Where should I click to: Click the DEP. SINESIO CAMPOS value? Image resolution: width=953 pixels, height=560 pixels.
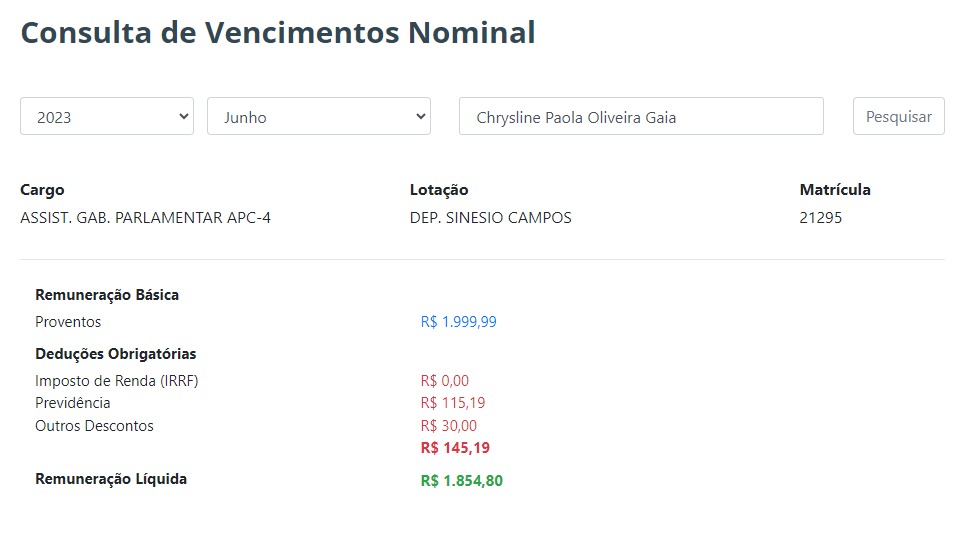tap(490, 218)
